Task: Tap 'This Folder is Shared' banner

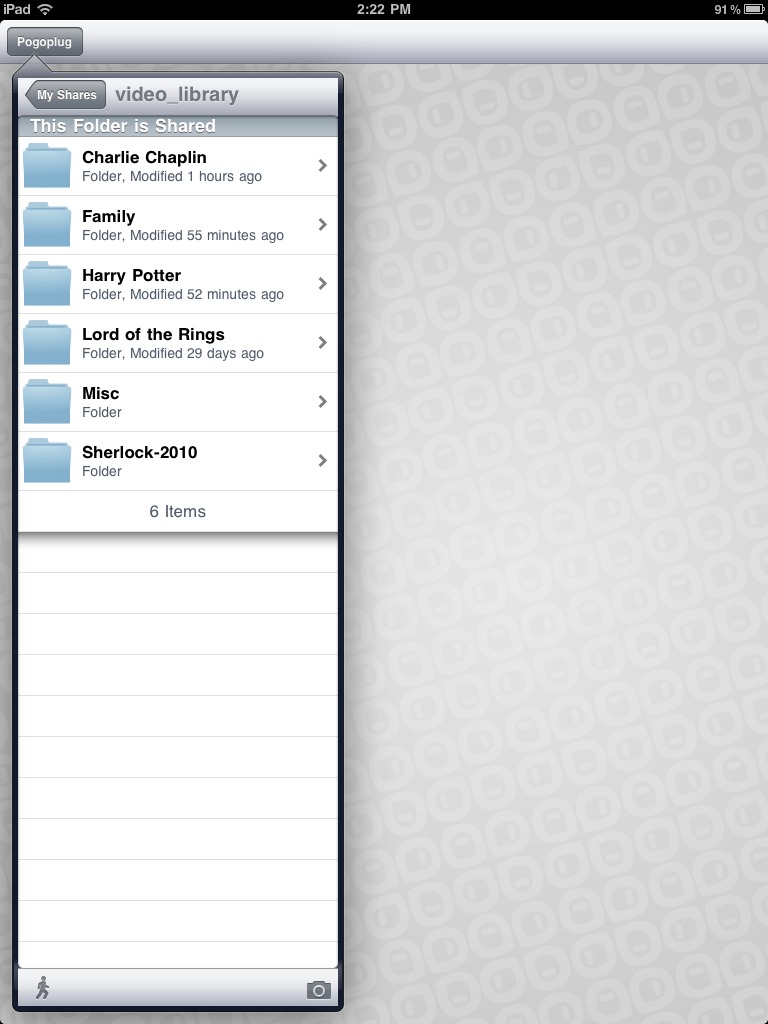Action: [x=178, y=126]
